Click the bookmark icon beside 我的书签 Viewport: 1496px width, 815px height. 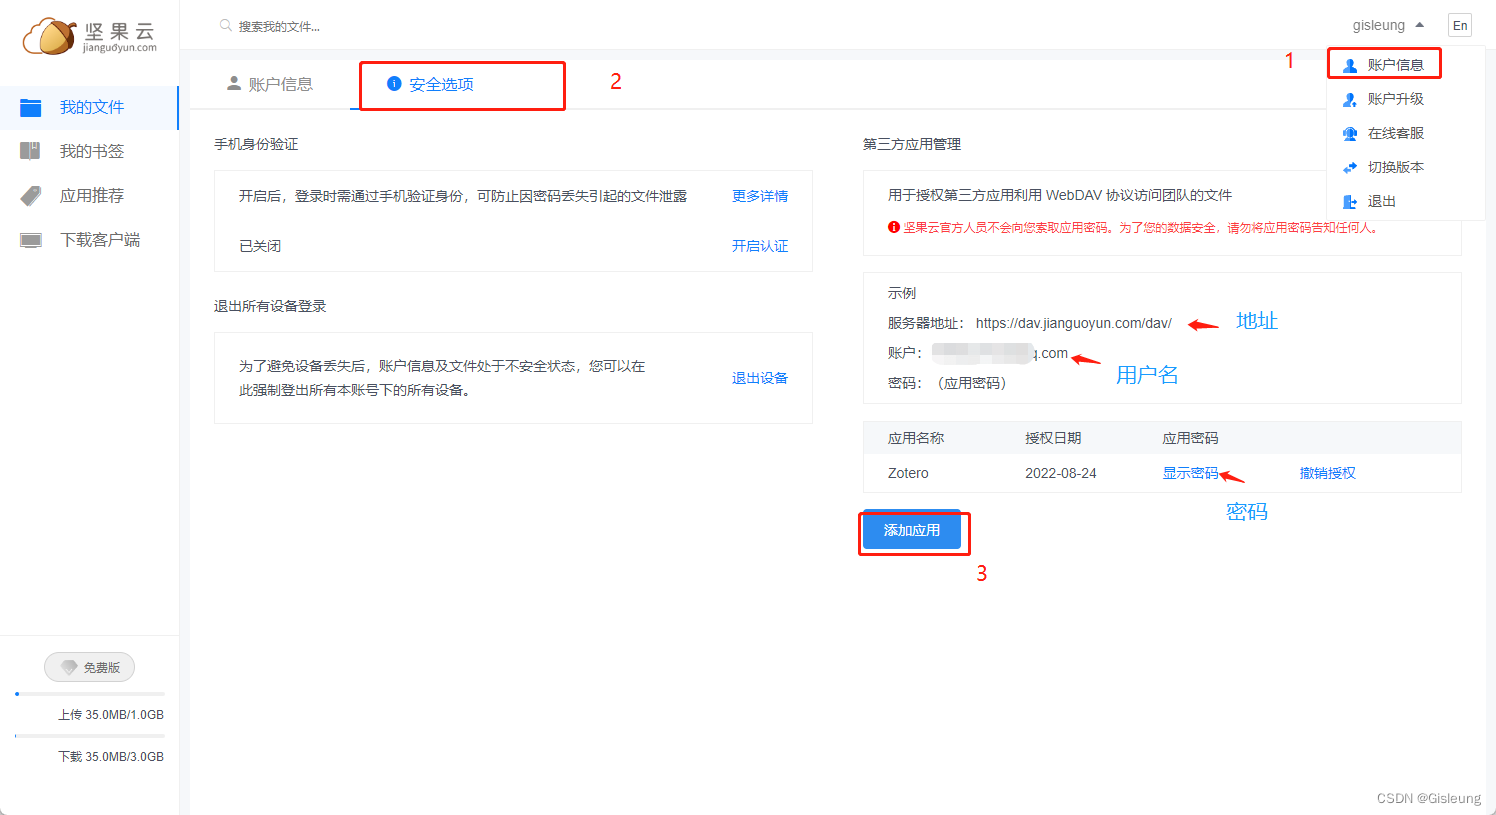pyautogui.click(x=31, y=151)
